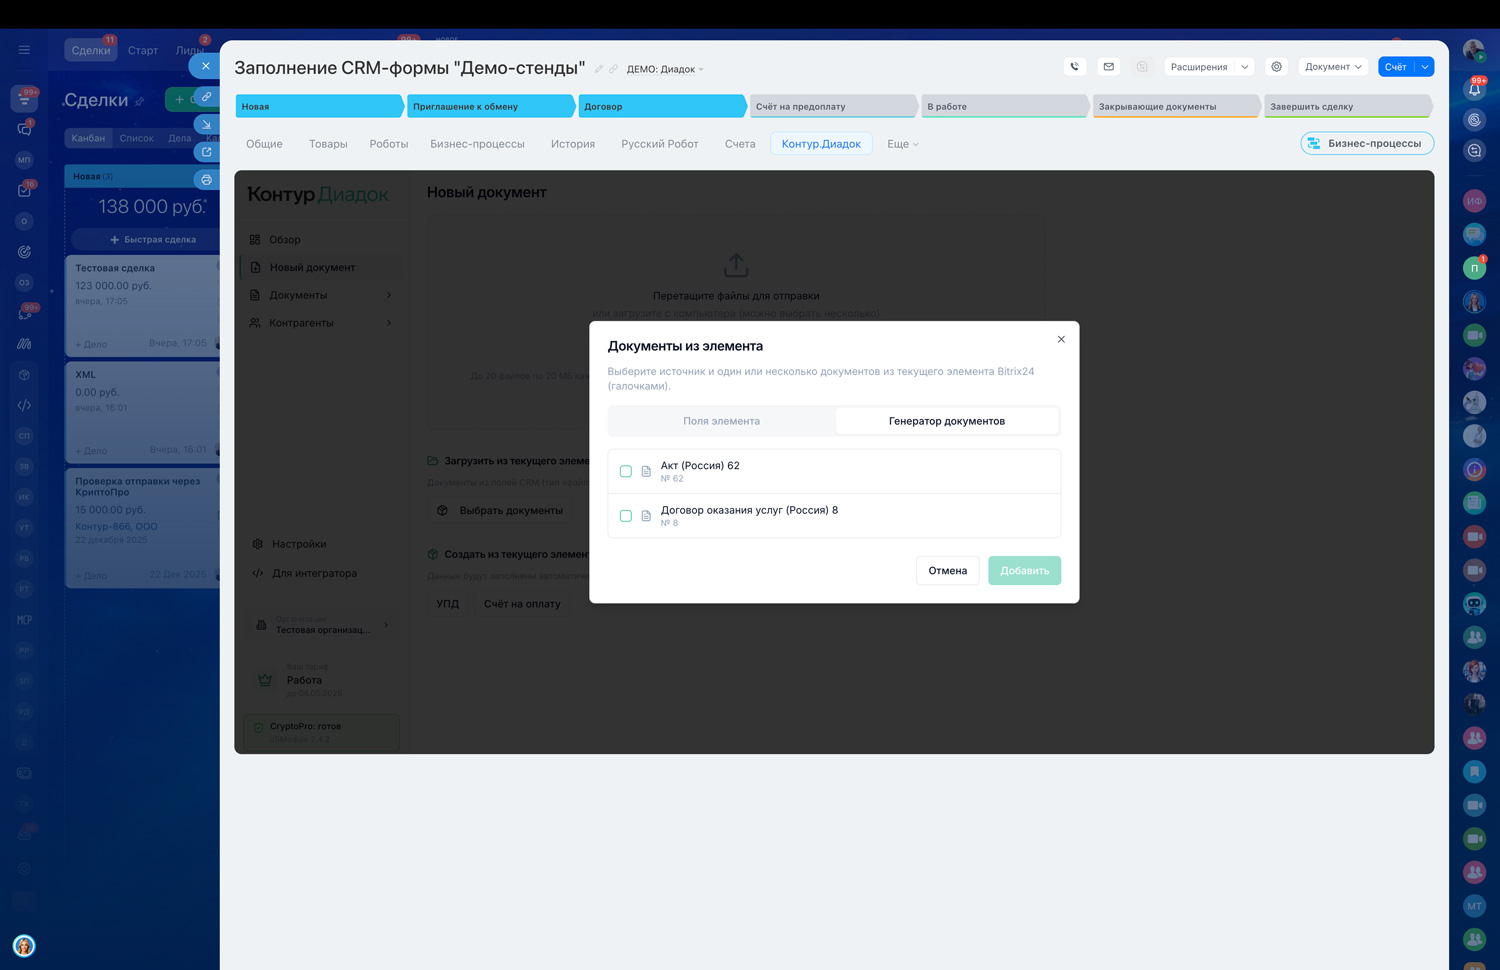
Task: Click the sidebar box cube icon
Action: [24, 375]
